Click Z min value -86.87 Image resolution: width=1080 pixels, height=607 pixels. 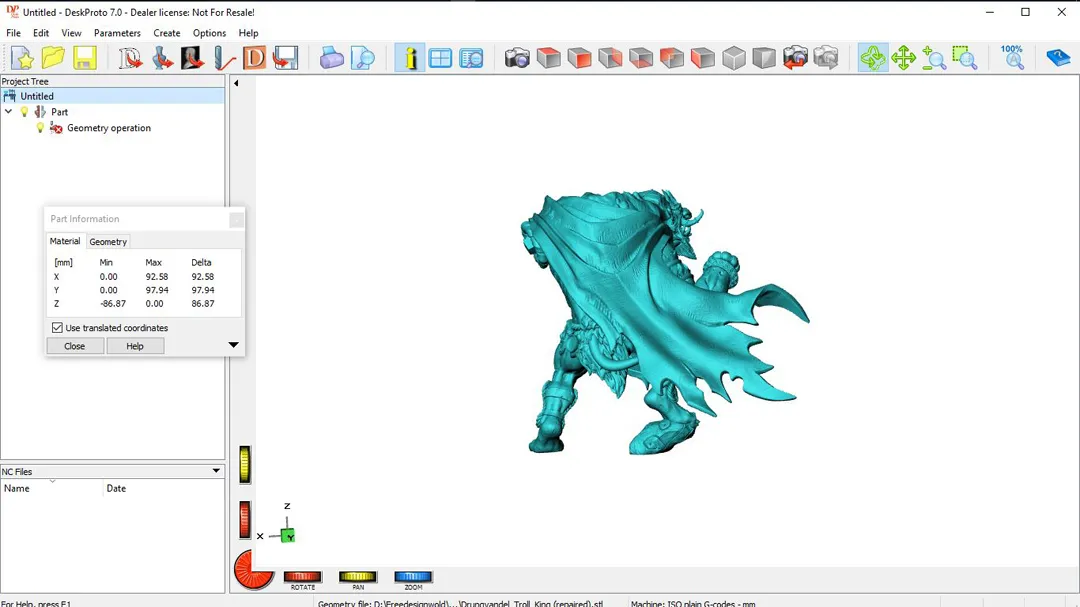[x=113, y=303]
